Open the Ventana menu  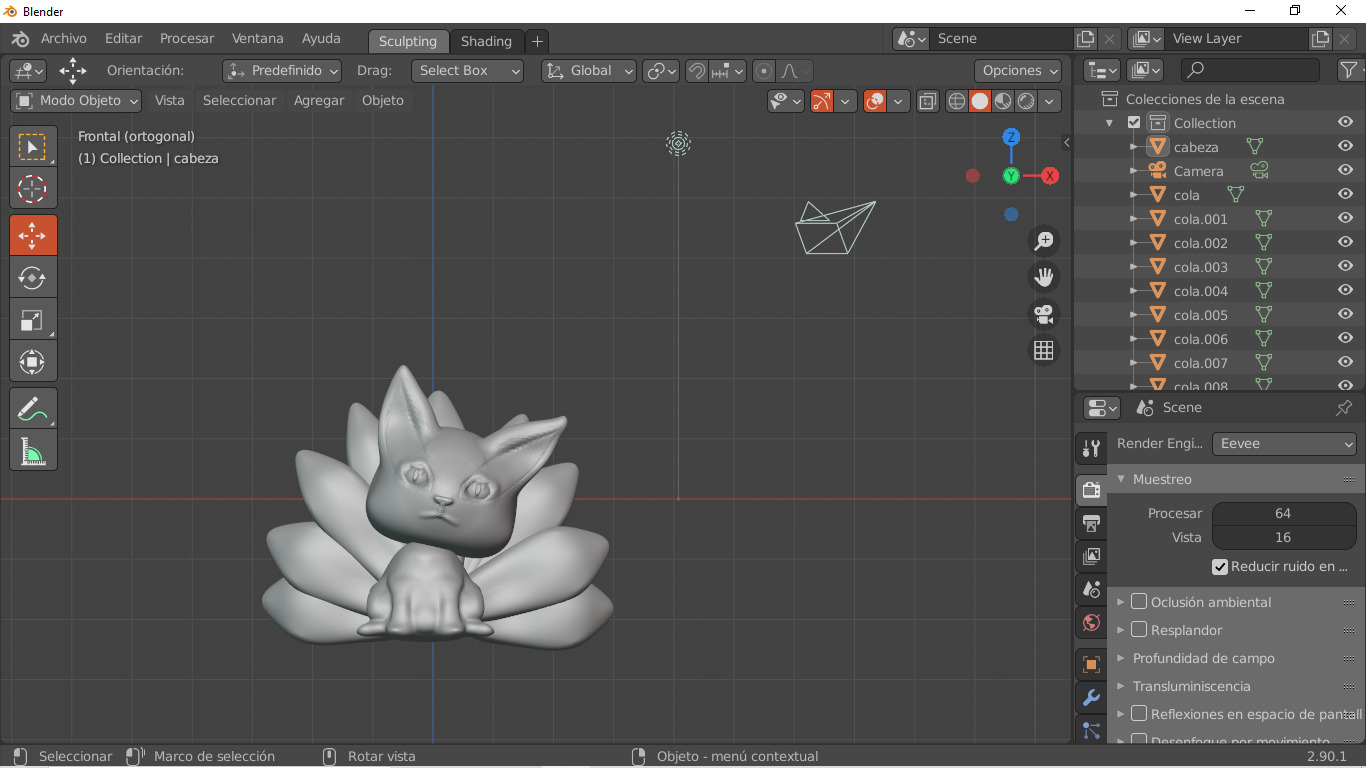tap(258, 39)
